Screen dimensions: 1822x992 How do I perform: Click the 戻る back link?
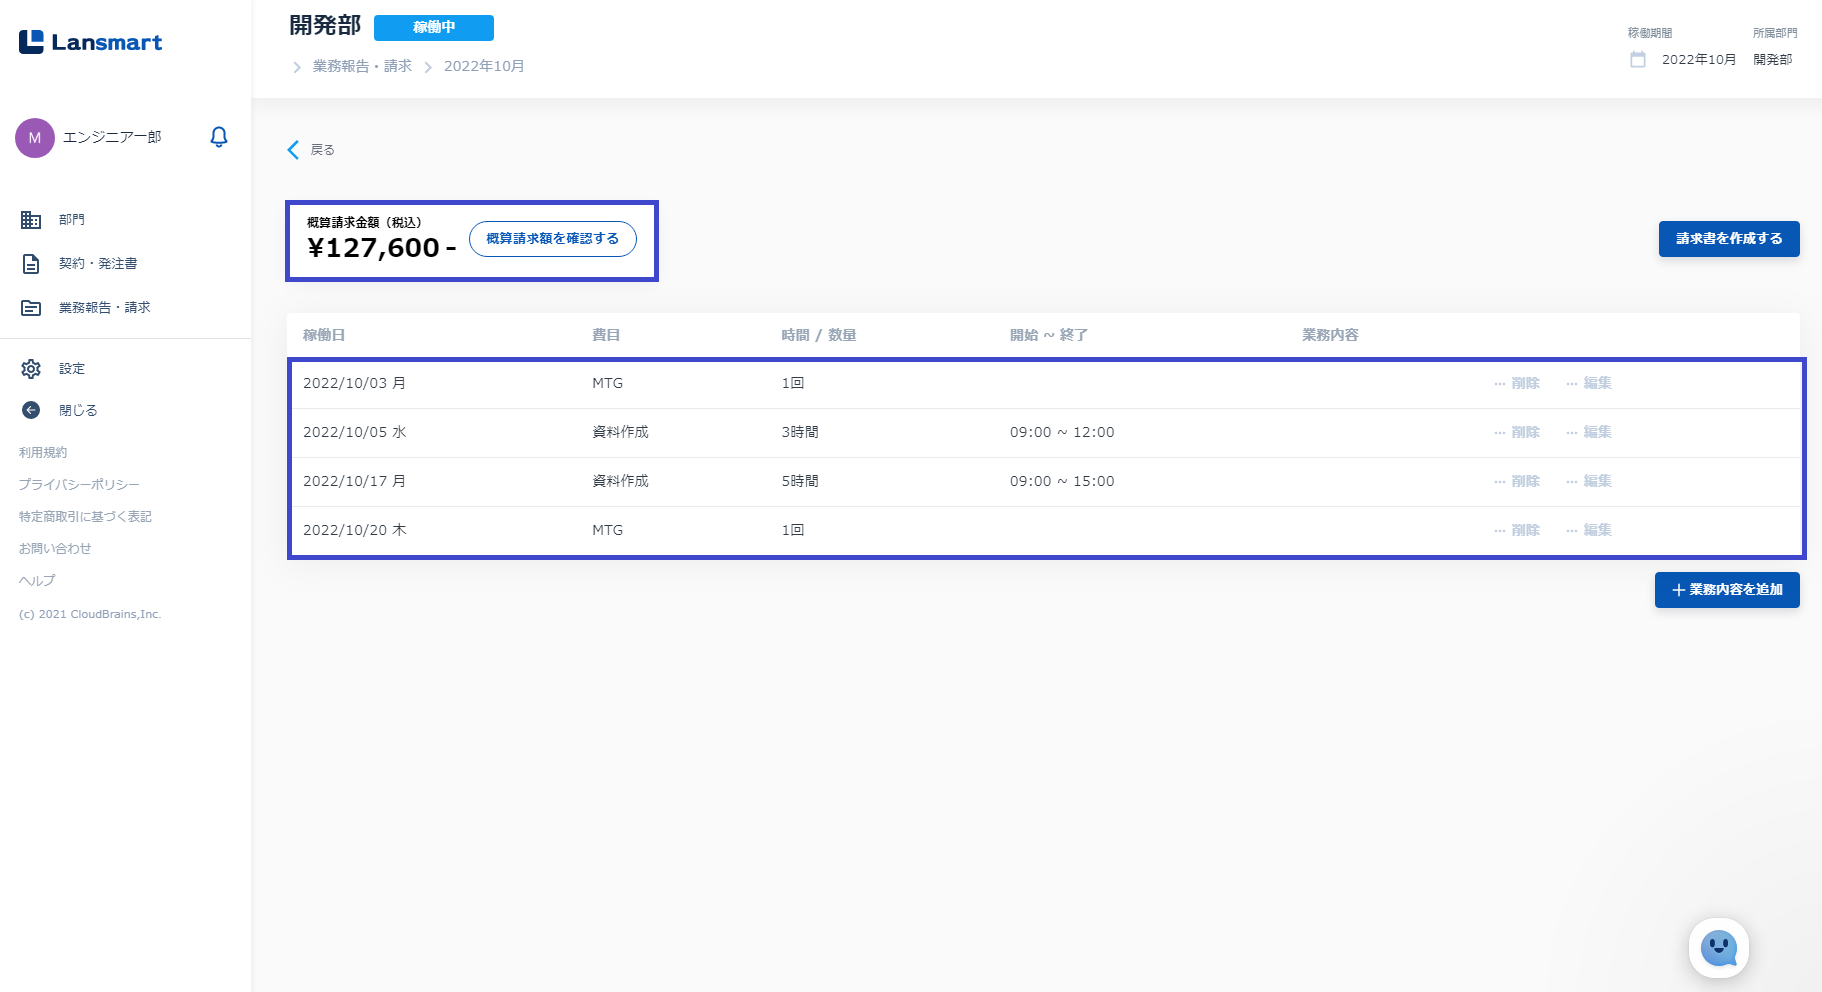click(322, 150)
